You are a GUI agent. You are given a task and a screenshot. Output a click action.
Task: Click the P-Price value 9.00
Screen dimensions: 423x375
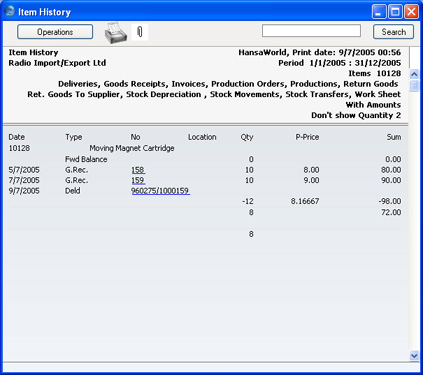tap(311, 180)
